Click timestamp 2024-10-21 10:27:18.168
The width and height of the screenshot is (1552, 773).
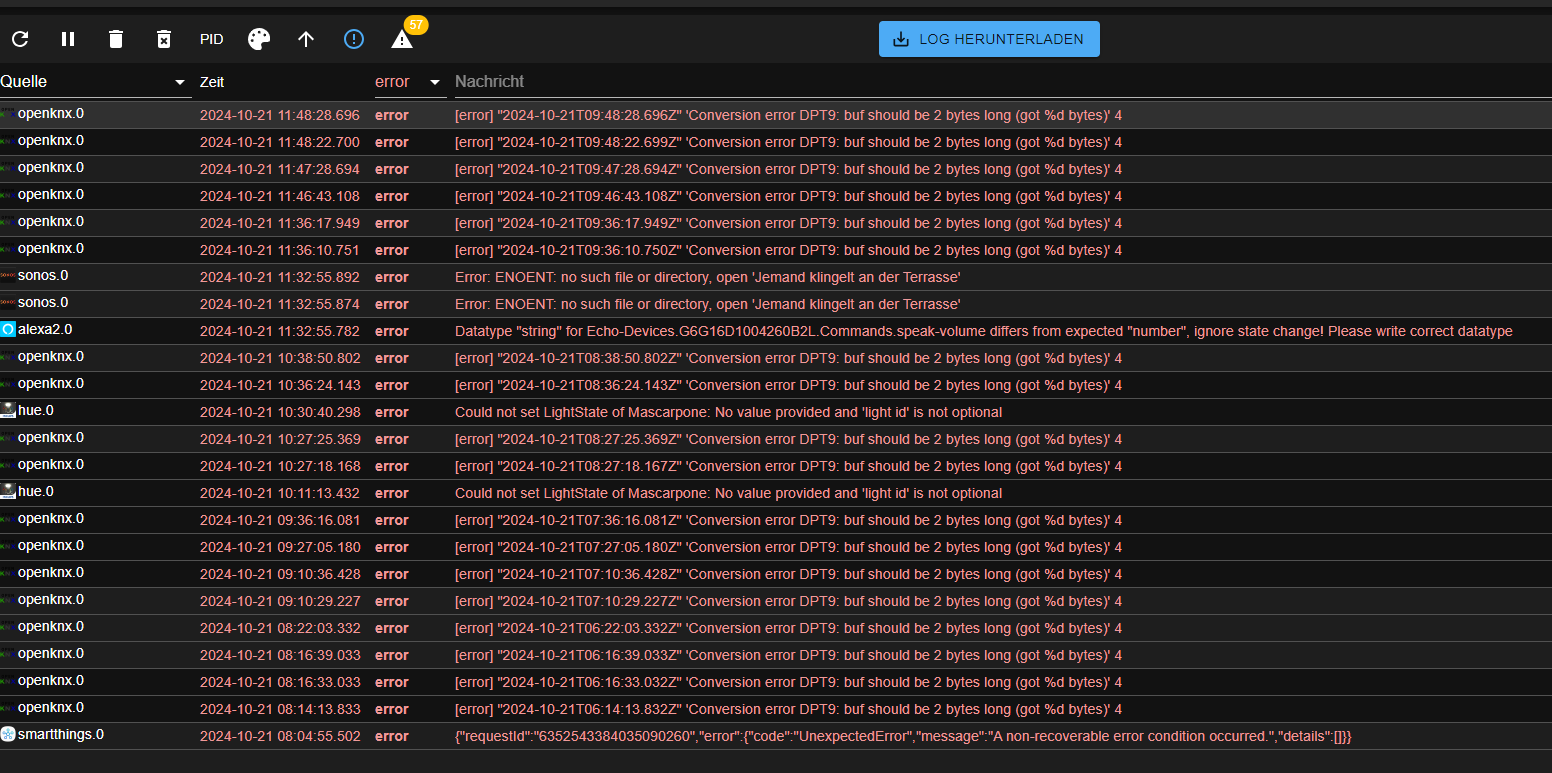tap(280, 466)
